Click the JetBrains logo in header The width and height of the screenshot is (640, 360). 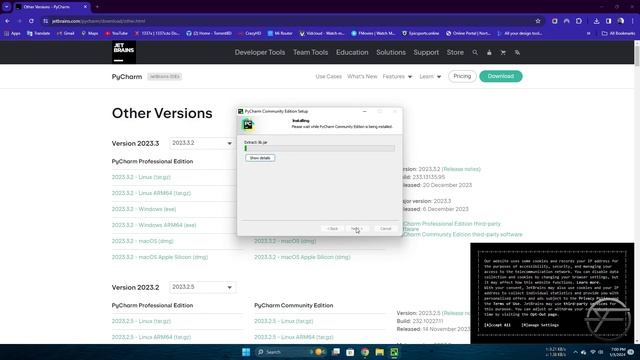tap(124, 52)
